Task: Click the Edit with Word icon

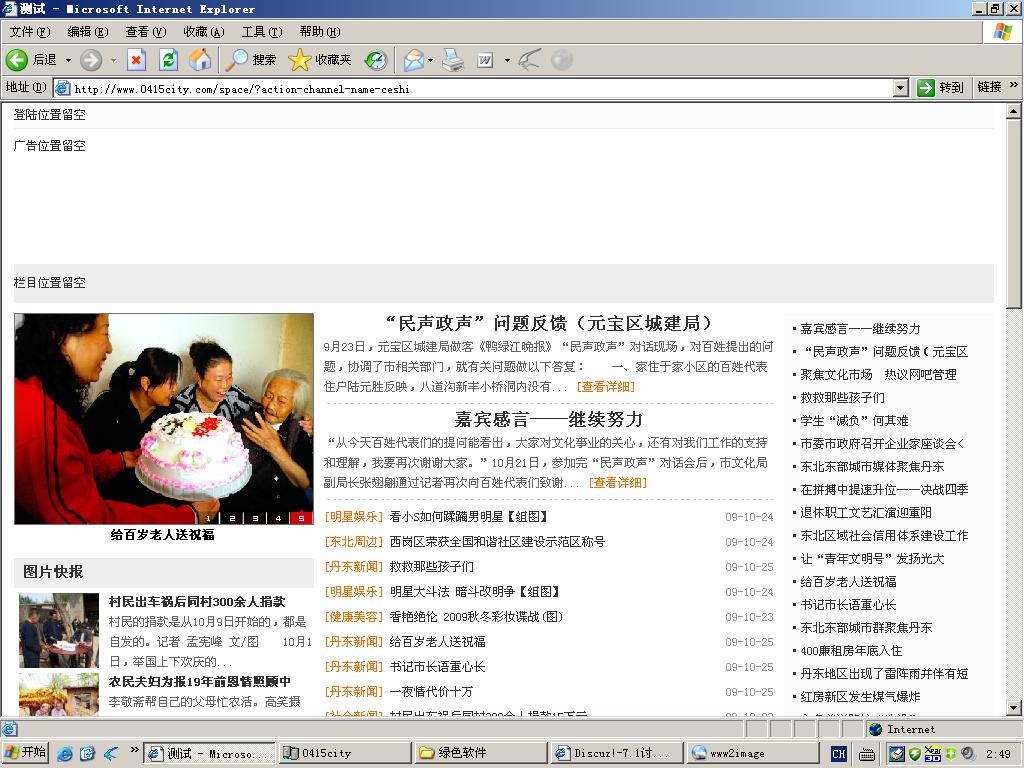Action: (485, 60)
